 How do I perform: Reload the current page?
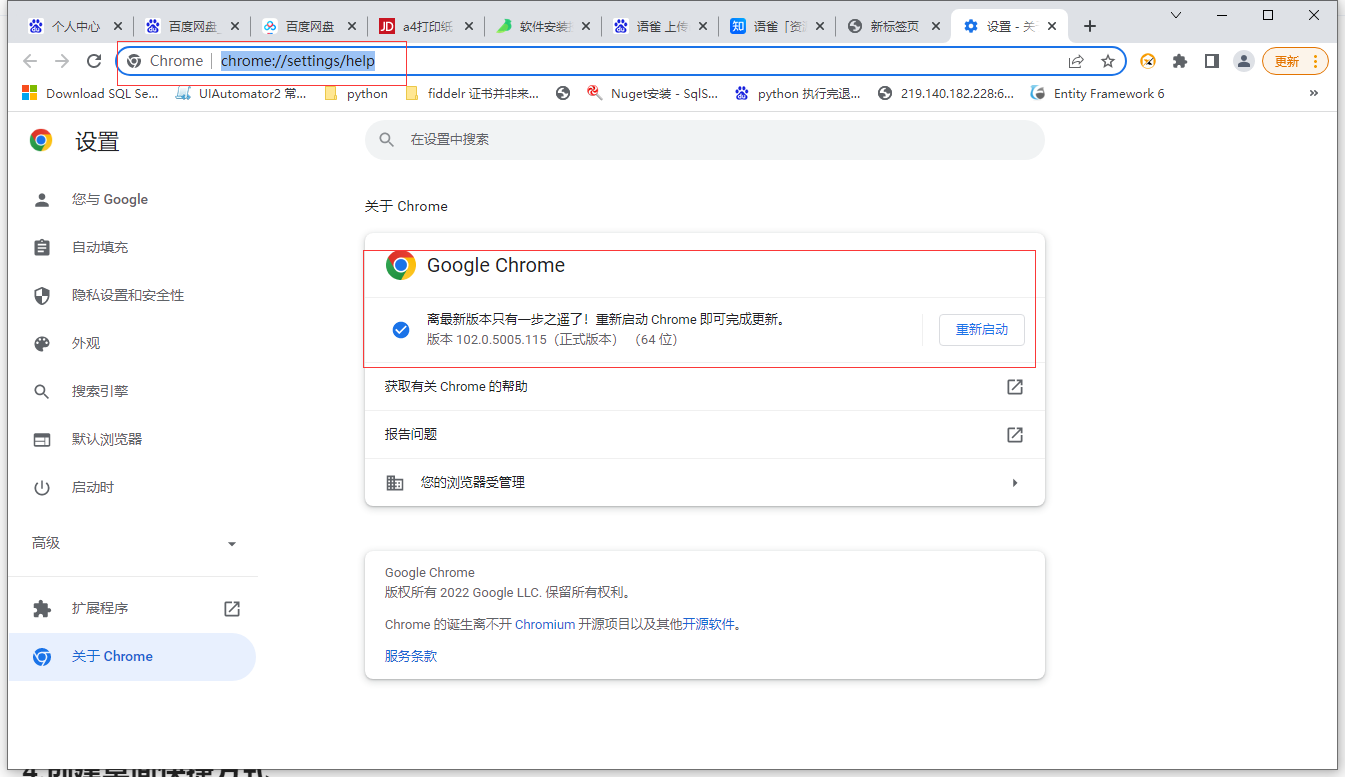(94, 61)
